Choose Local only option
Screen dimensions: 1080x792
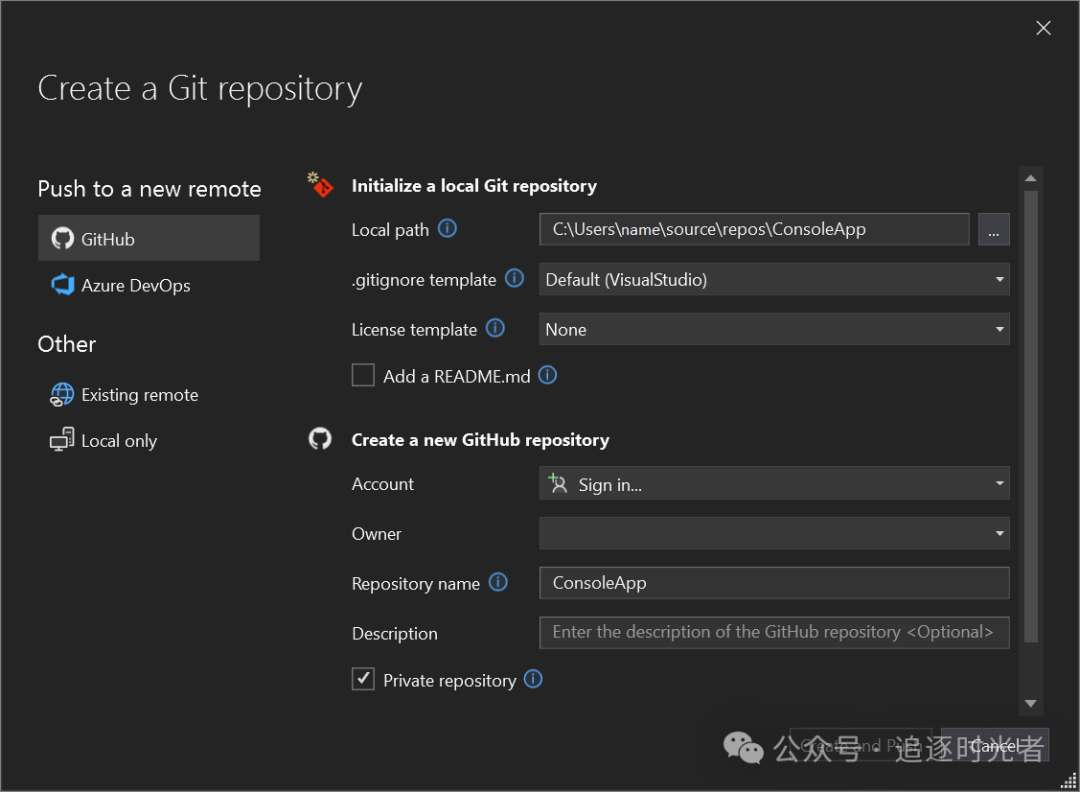coord(118,441)
